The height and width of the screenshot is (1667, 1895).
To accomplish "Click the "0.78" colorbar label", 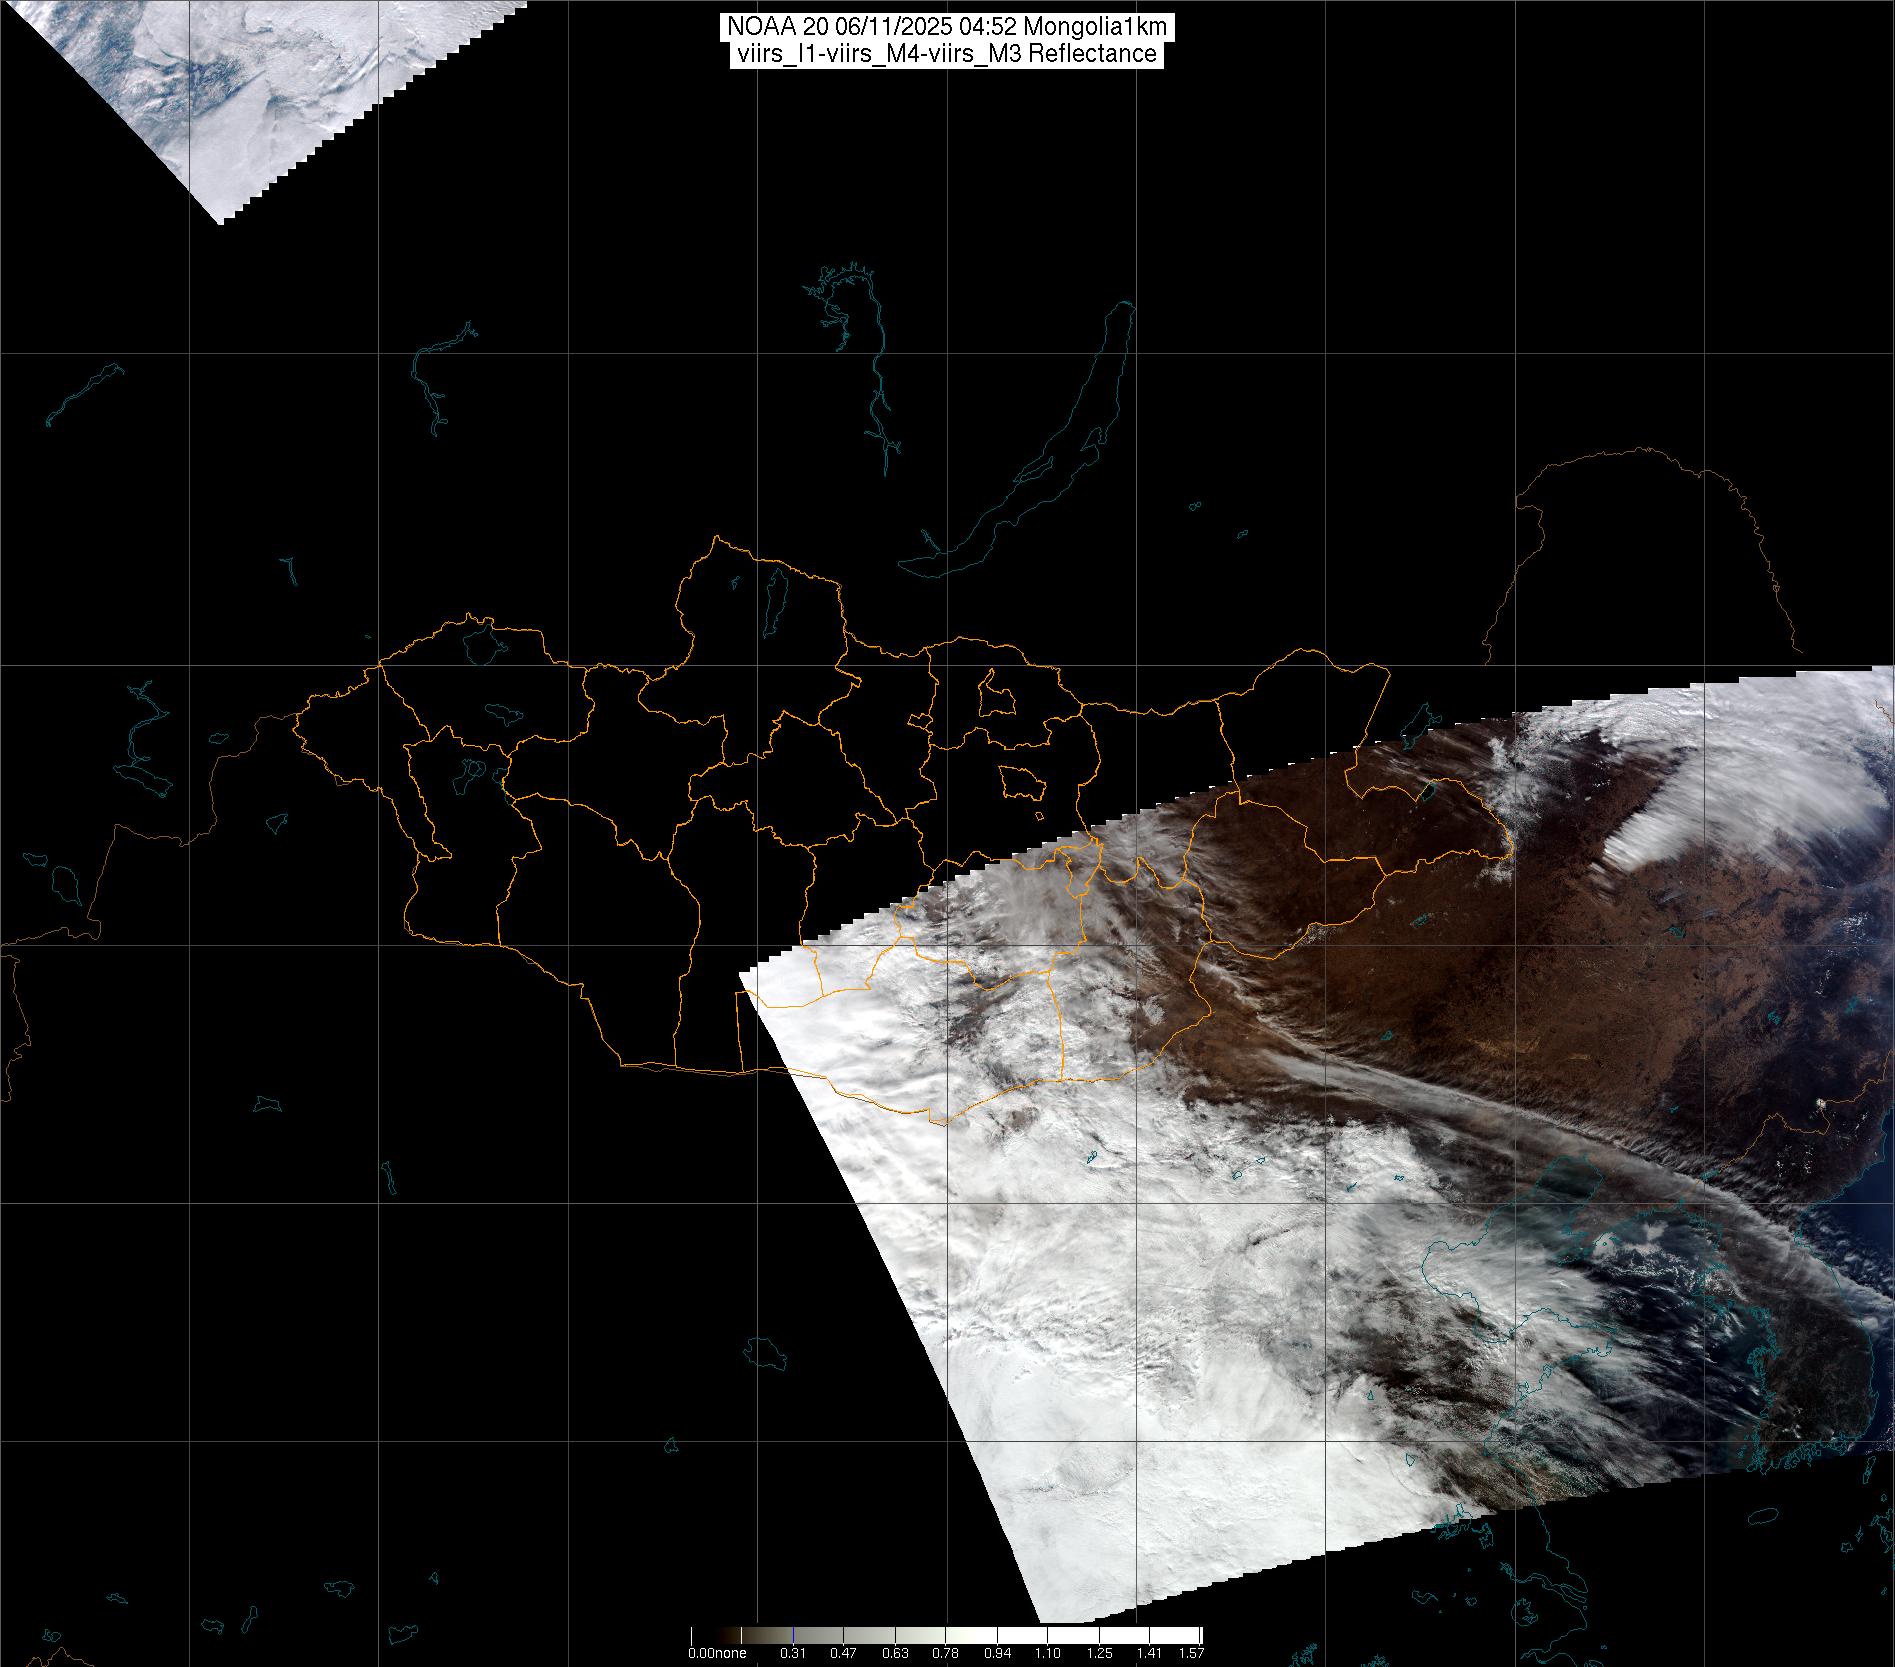I will pos(946,1653).
